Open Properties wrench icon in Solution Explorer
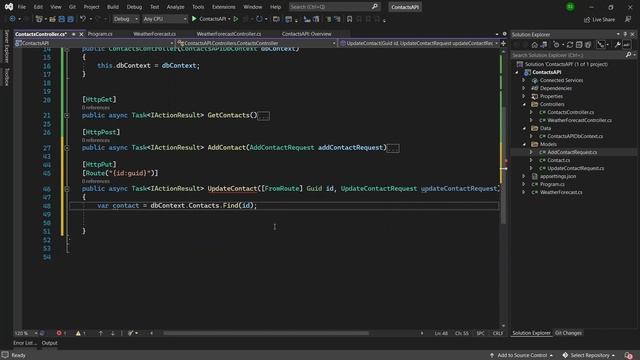 pyautogui.click(x=618, y=45)
